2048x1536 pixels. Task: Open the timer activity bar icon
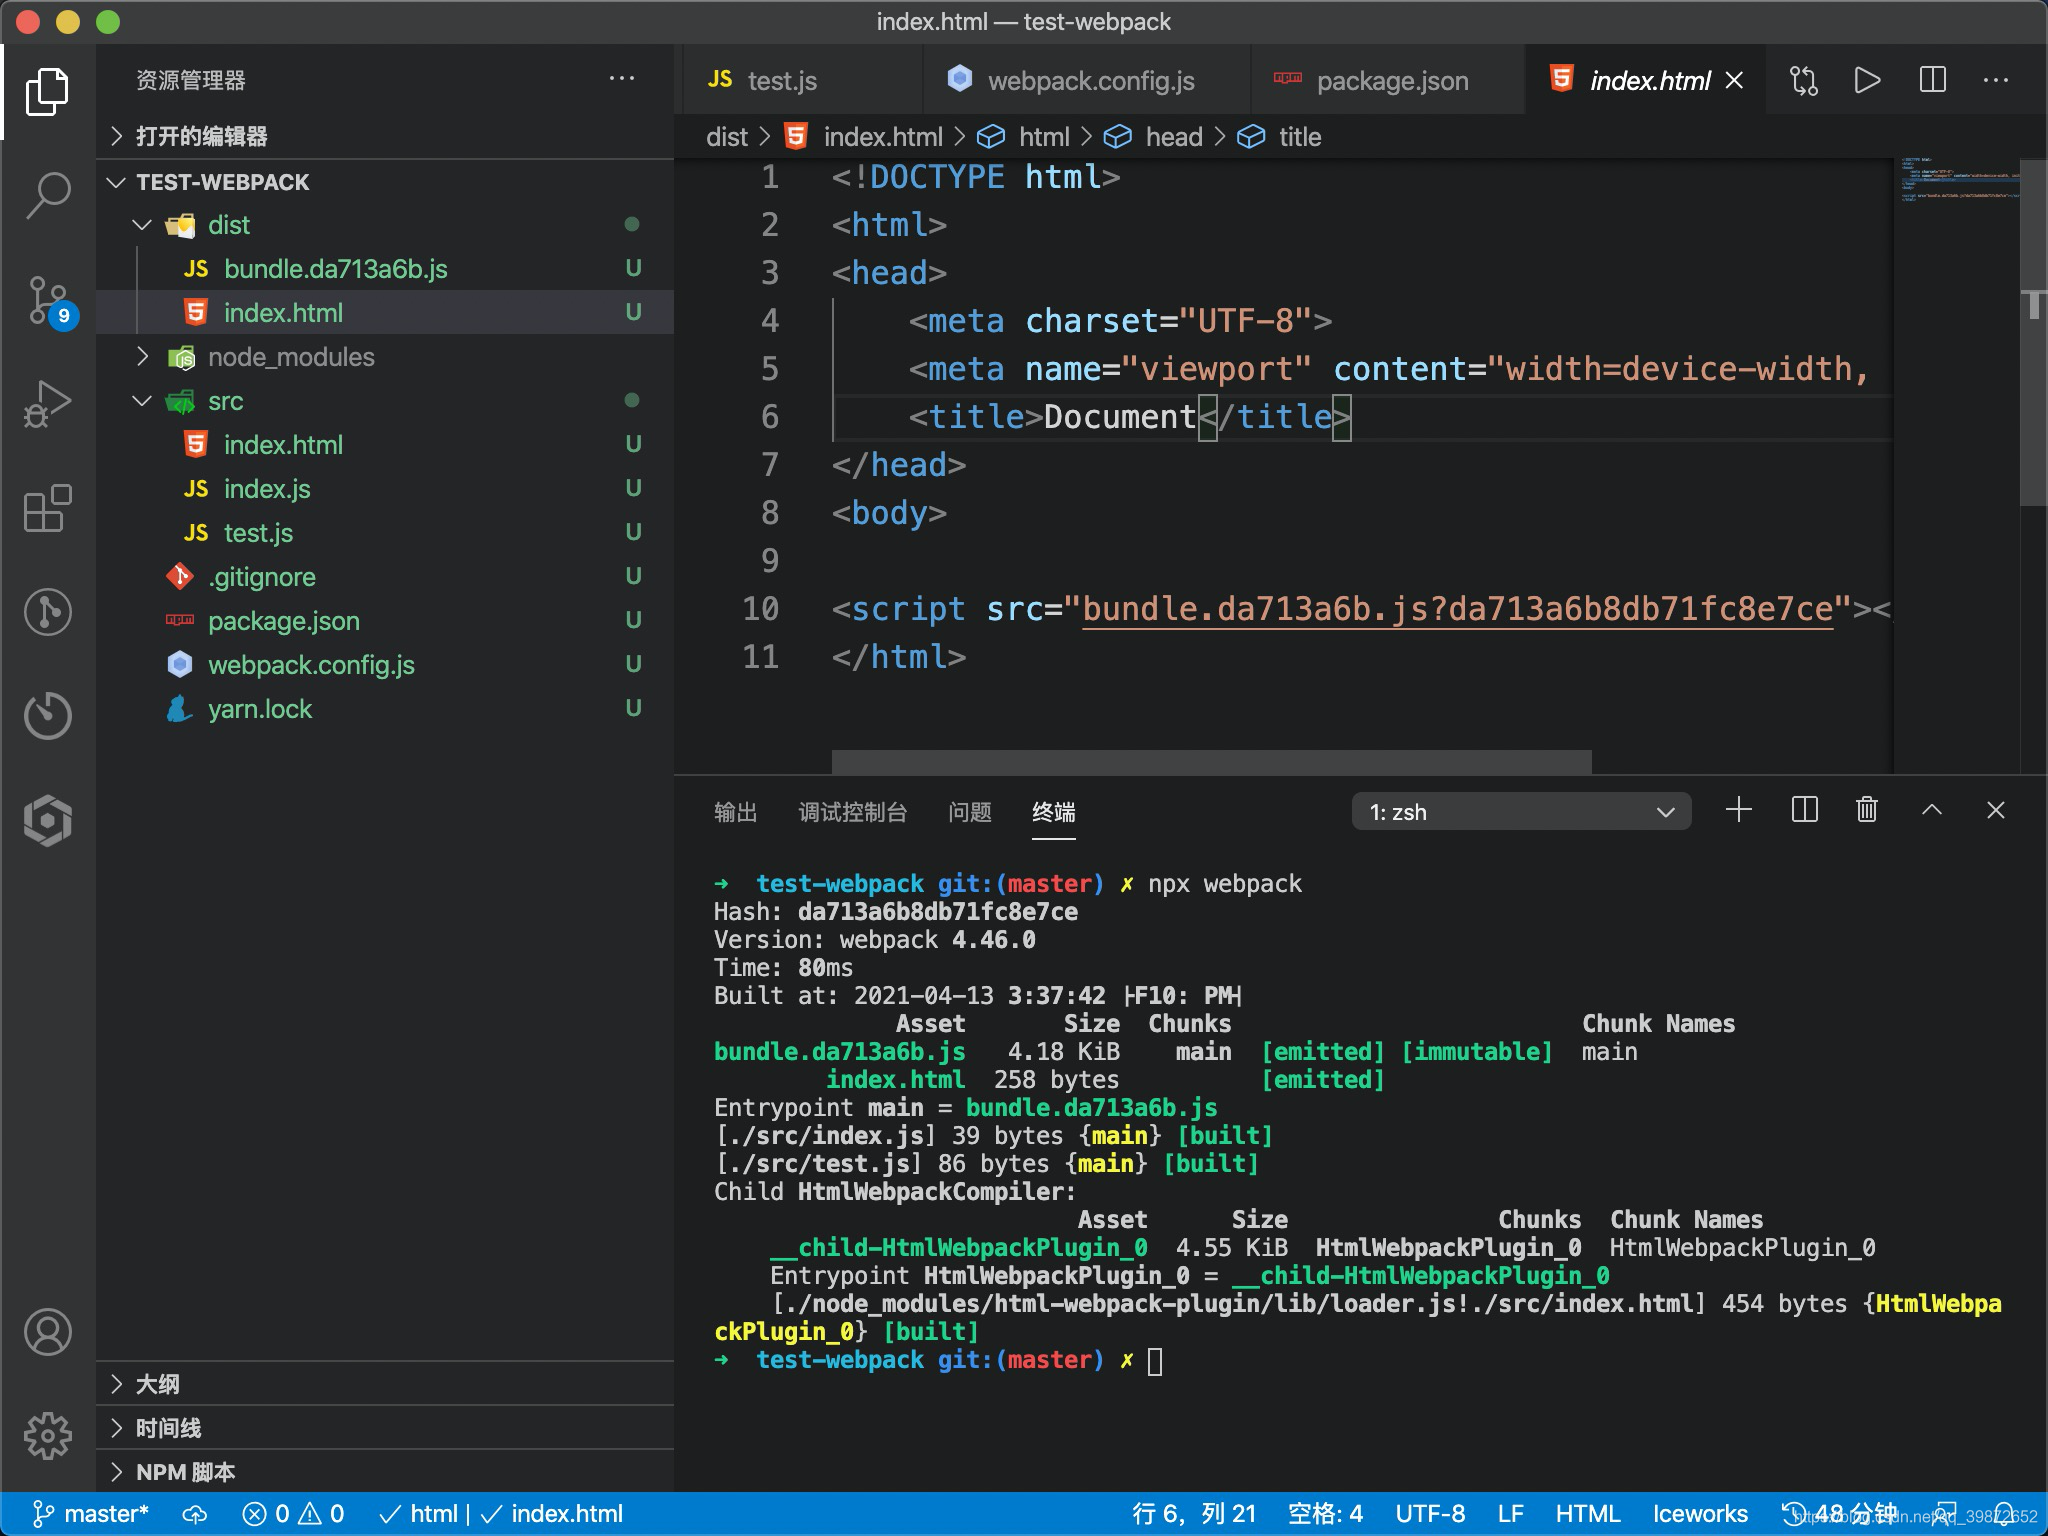pyautogui.click(x=47, y=715)
